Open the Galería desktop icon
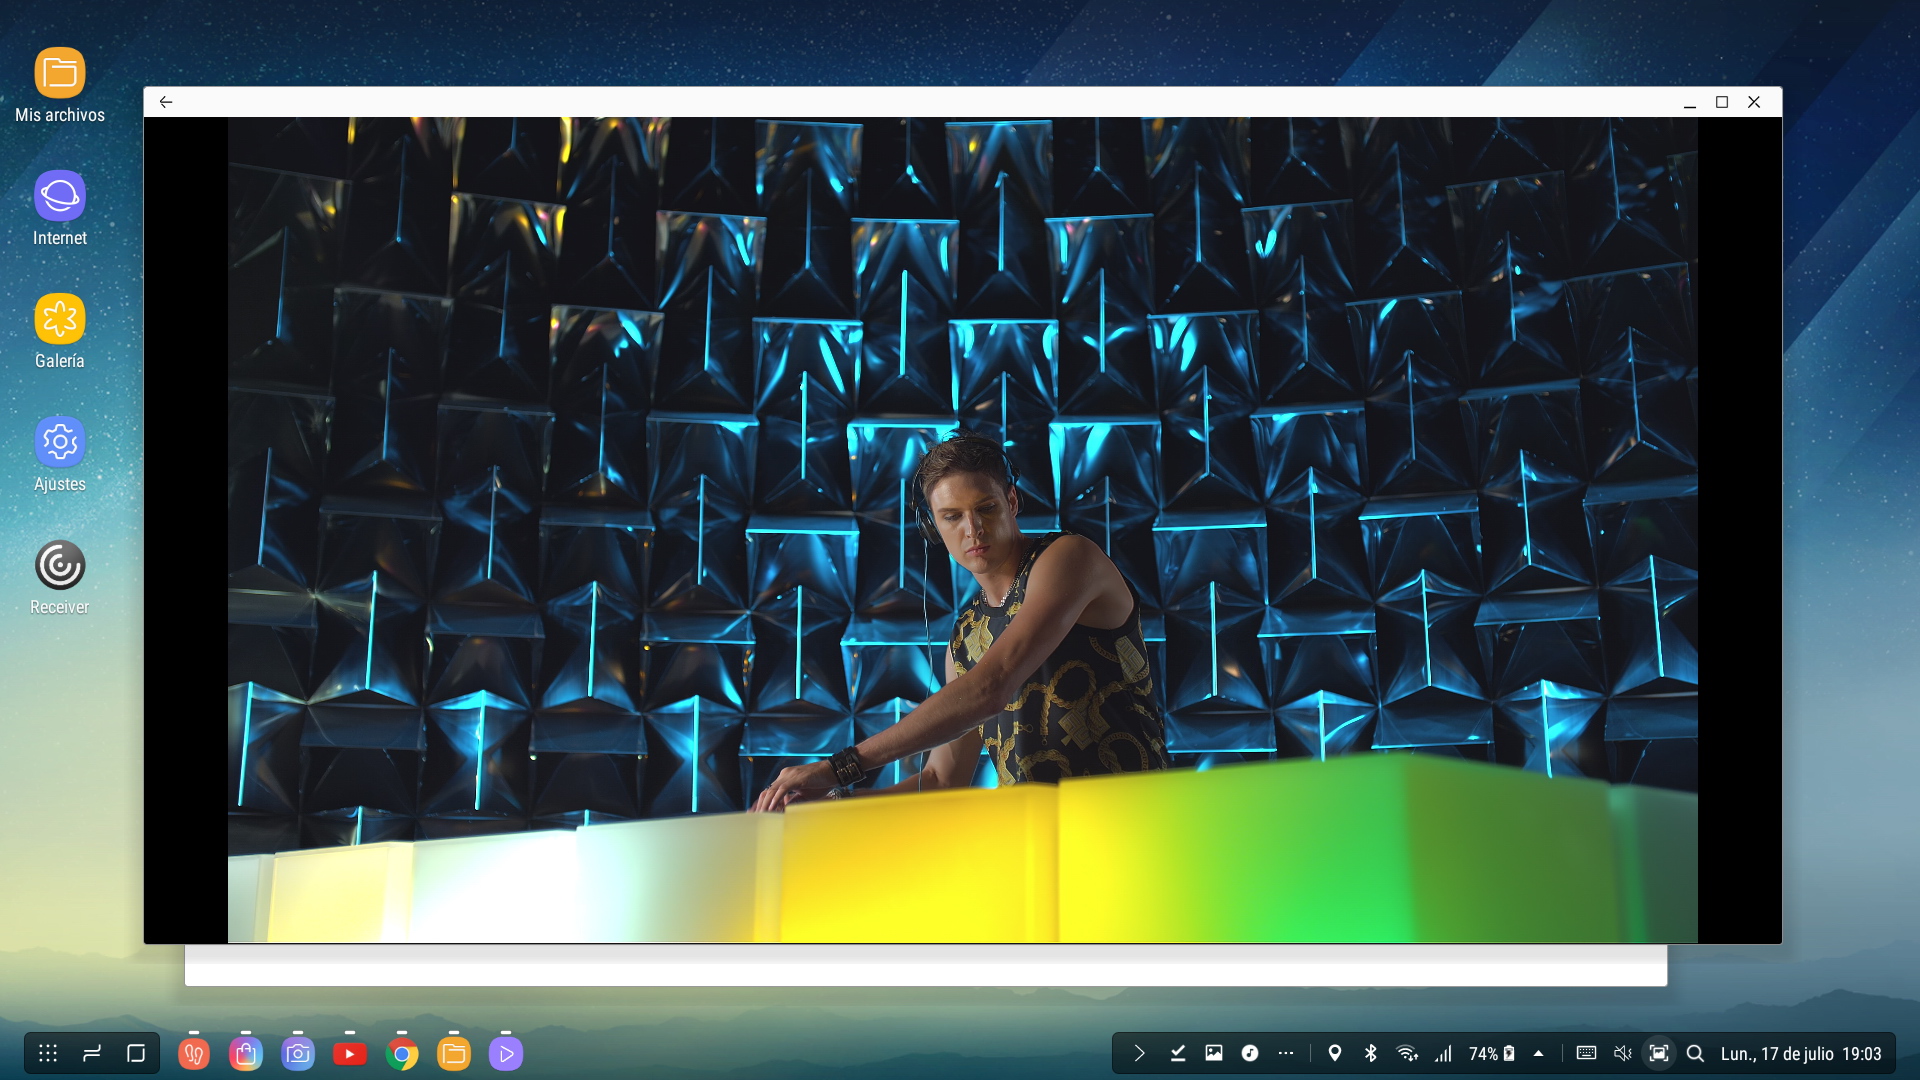The image size is (1920, 1080). coord(60,331)
